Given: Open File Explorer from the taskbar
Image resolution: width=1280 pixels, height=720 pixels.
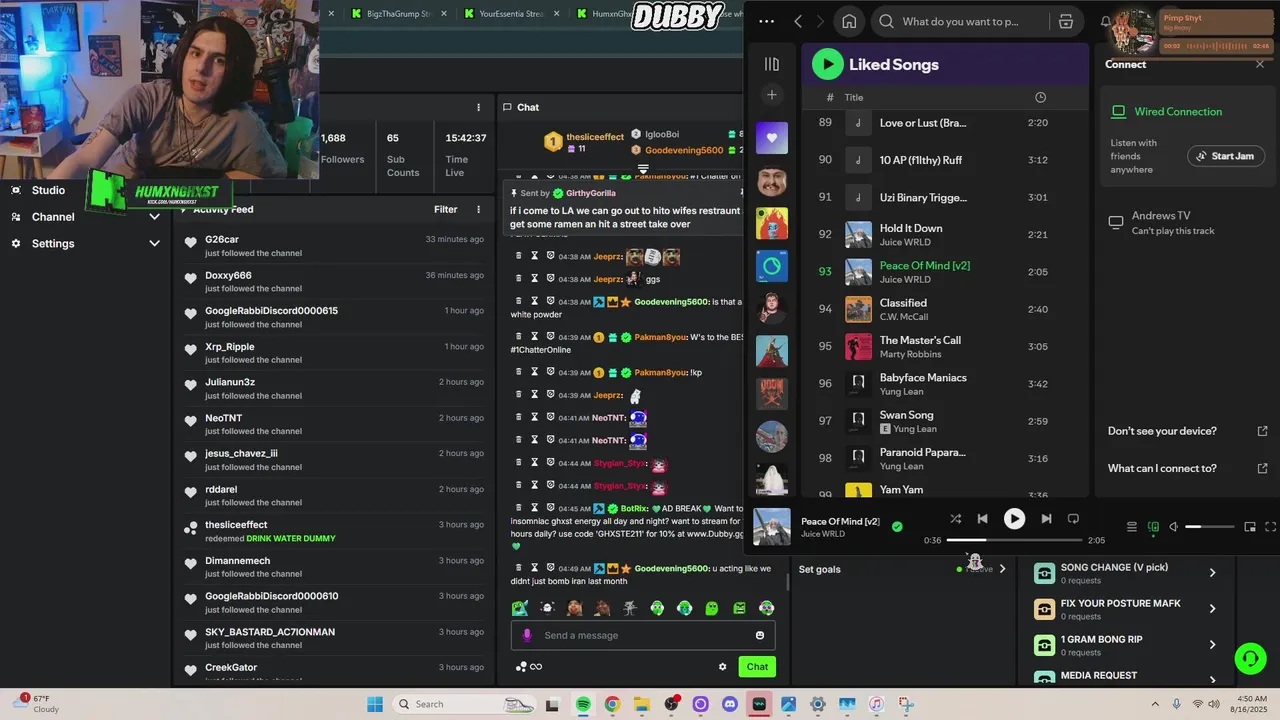Looking at the screenshot, I should [x=641, y=704].
